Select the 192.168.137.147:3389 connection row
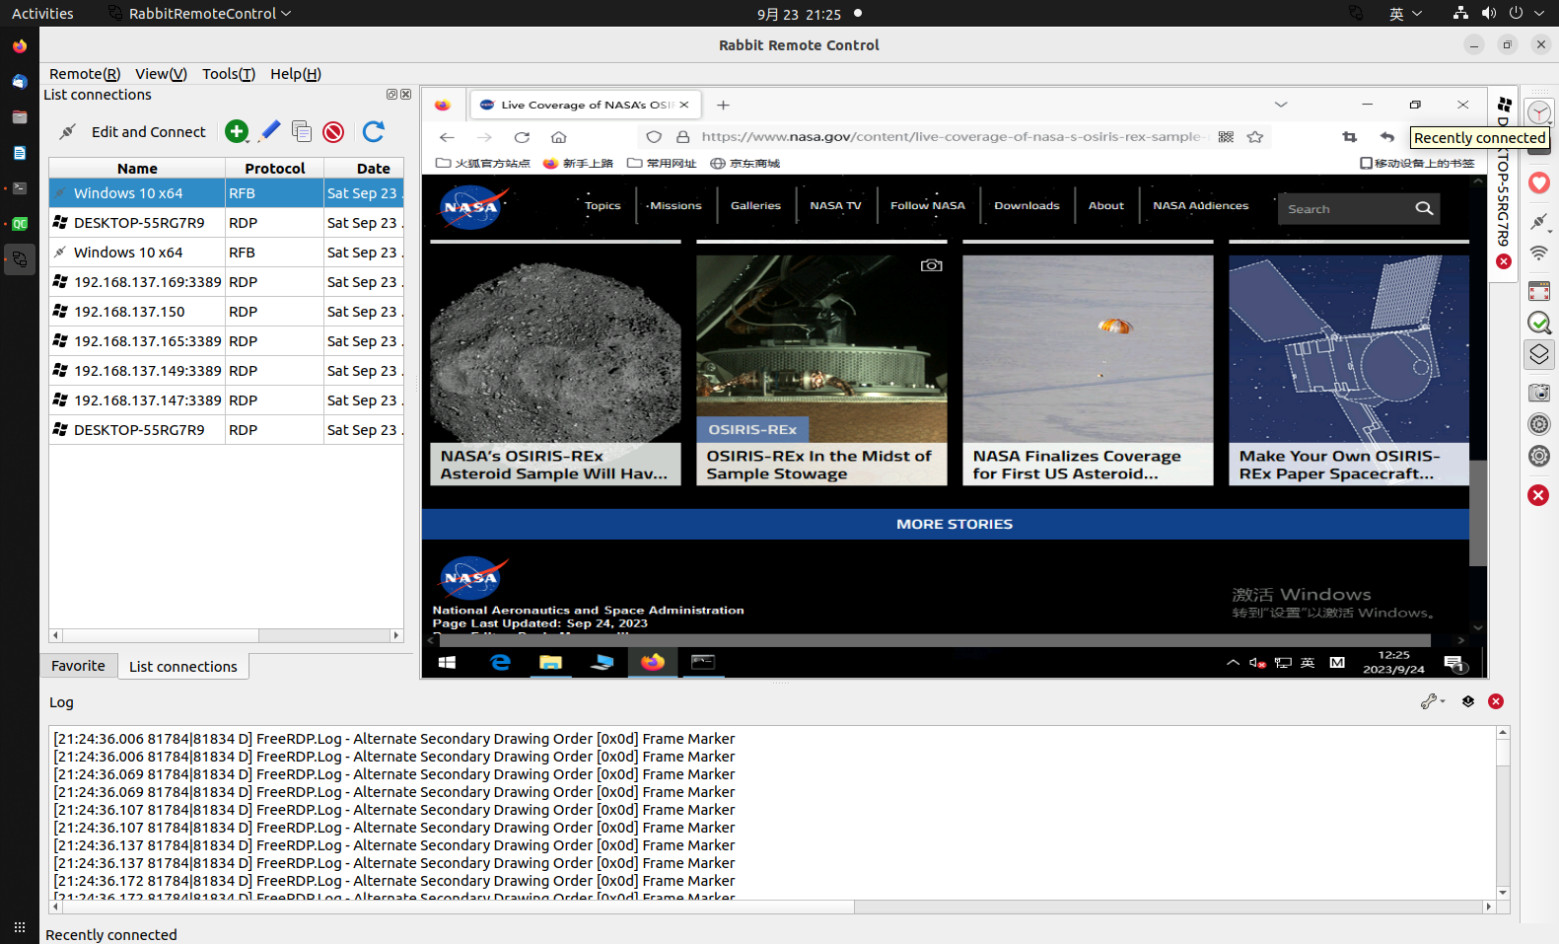Image resolution: width=1559 pixels, height=944 pixels. (226, 400)
